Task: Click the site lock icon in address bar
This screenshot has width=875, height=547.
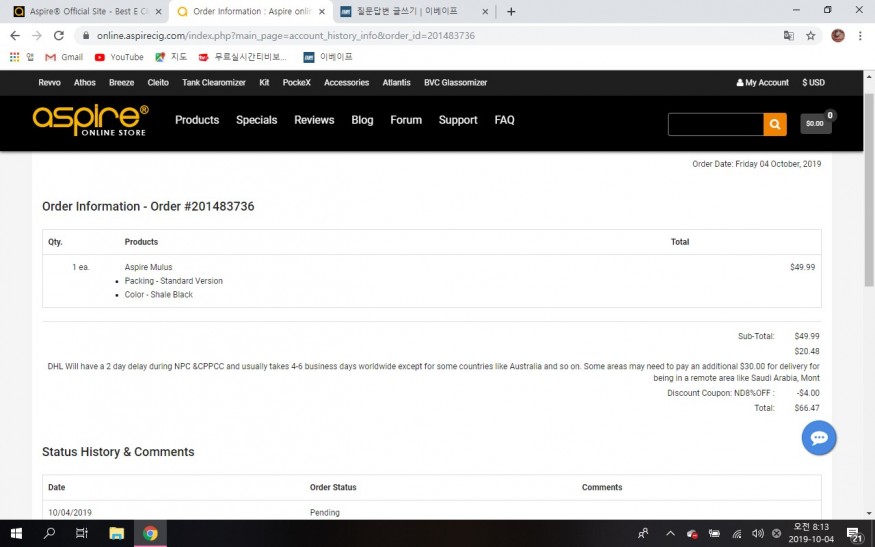Action: coord(85,36)
